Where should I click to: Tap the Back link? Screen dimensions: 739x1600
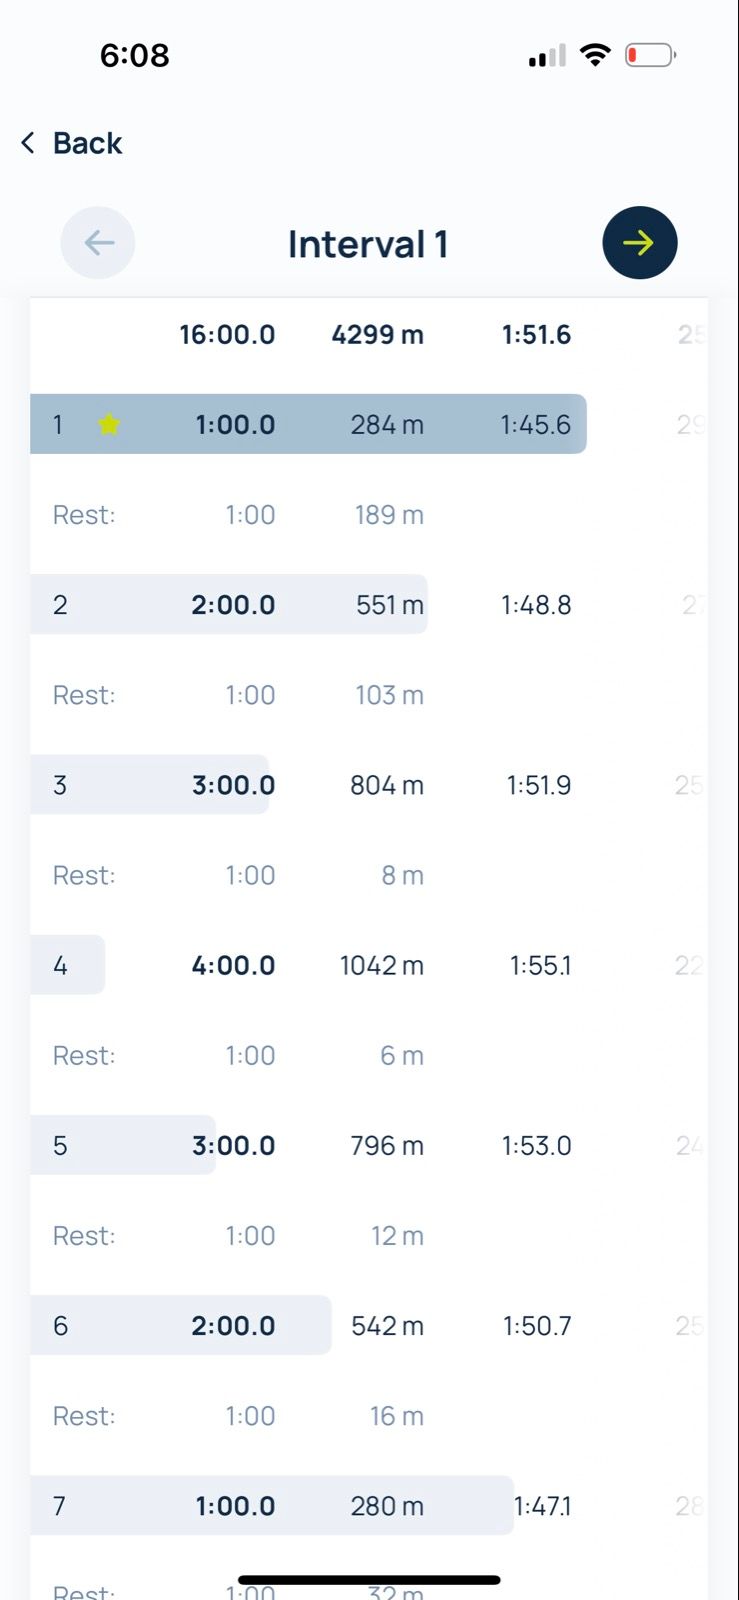[87, 143]
